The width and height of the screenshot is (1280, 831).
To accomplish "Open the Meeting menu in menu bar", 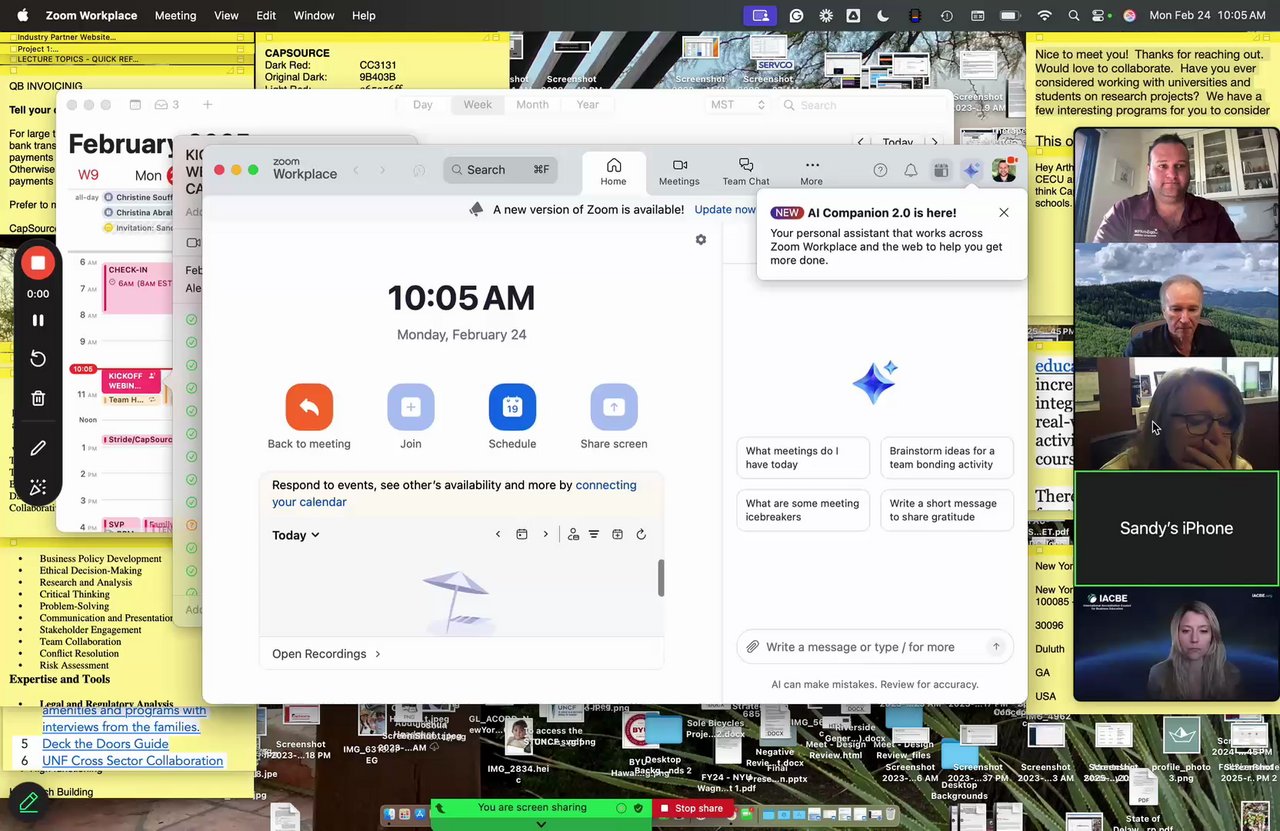I will (176, 15).
